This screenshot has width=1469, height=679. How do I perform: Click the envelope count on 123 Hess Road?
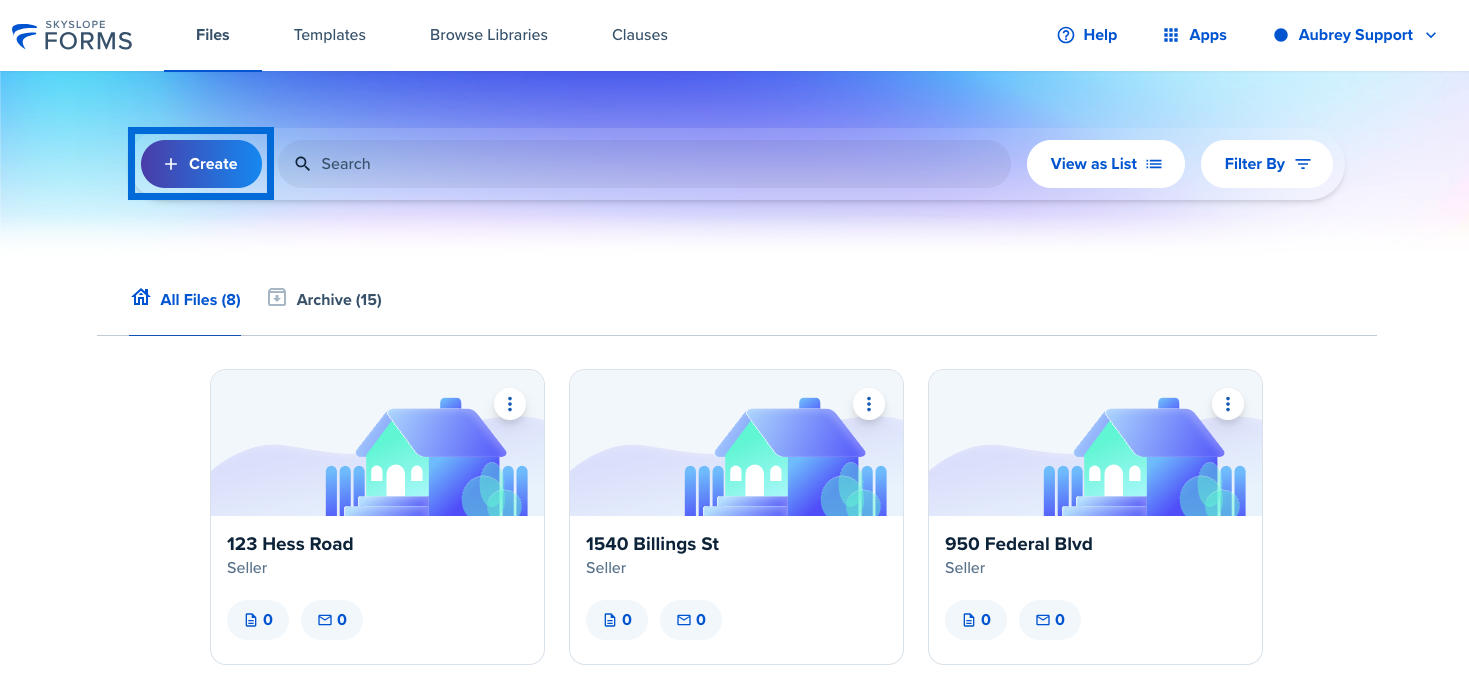point(332,620)
